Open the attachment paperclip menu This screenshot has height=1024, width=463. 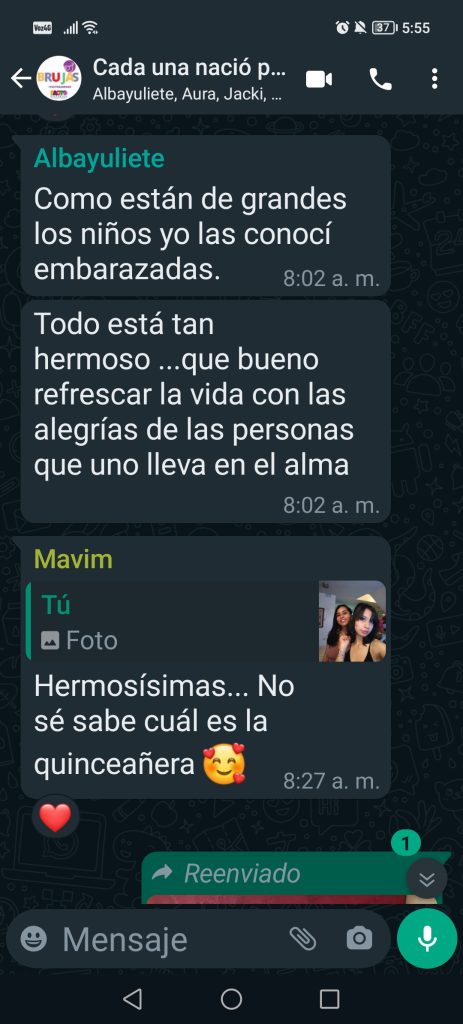(302, 939)
